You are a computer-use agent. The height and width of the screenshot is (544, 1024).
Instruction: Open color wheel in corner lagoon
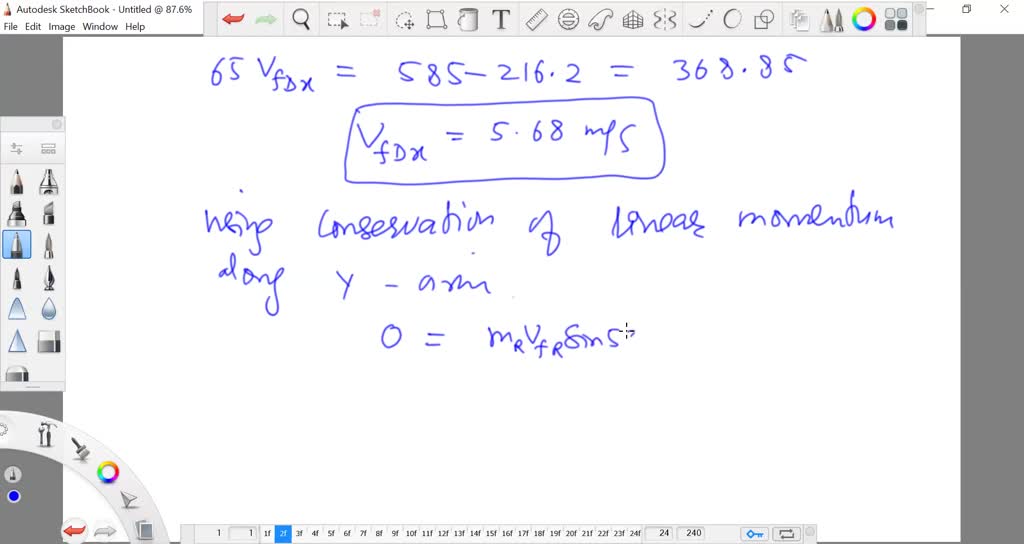pyautogui.click(x=108, y=472)
